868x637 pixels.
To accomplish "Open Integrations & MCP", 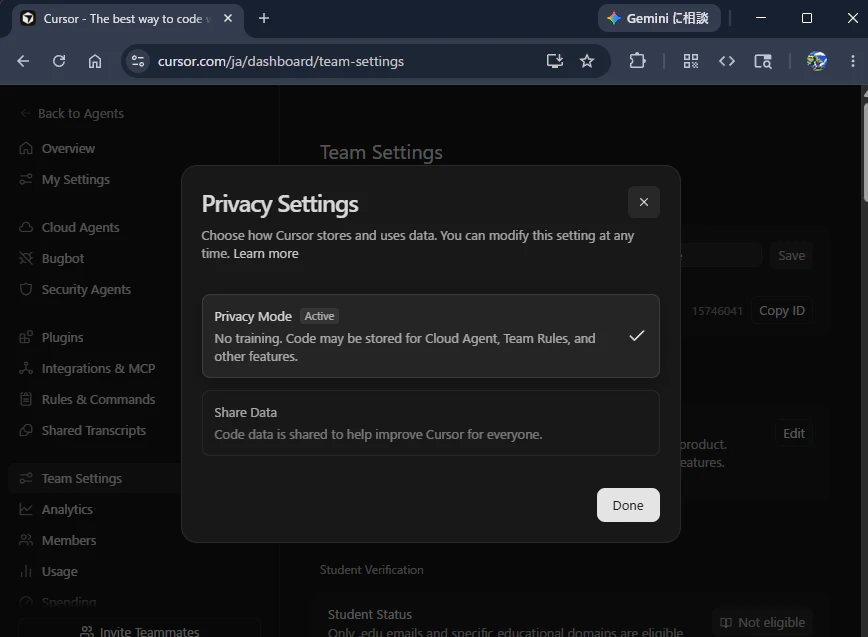I will coord(99,368).
